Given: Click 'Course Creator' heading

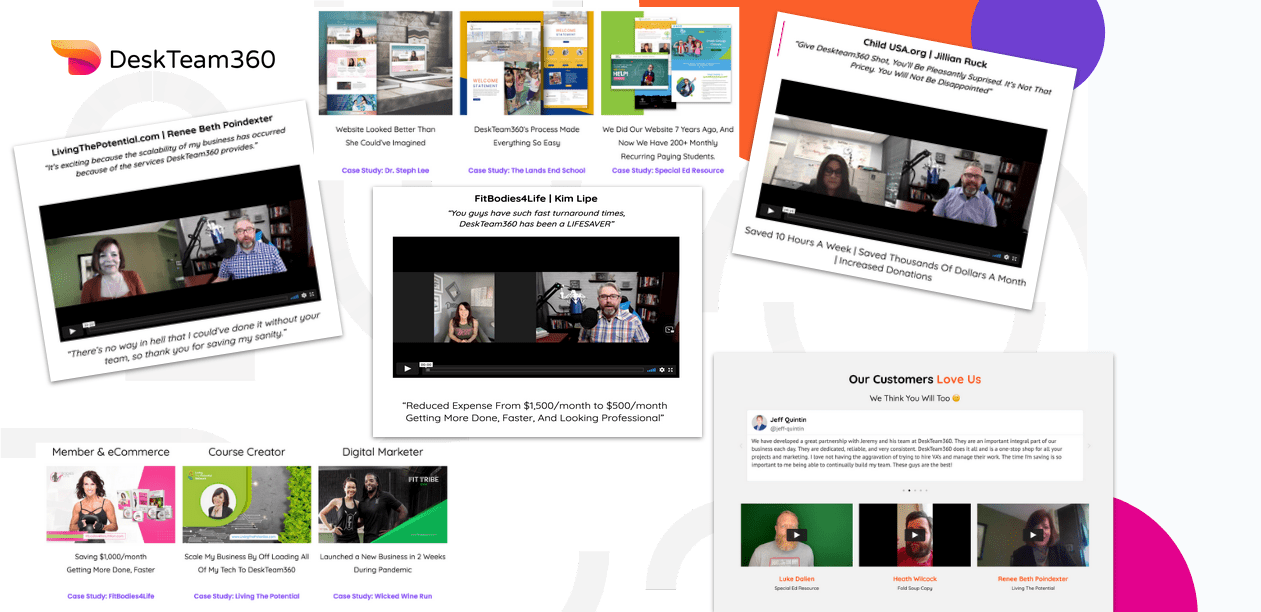Looking at the screenshot, I should coord(247,452).
